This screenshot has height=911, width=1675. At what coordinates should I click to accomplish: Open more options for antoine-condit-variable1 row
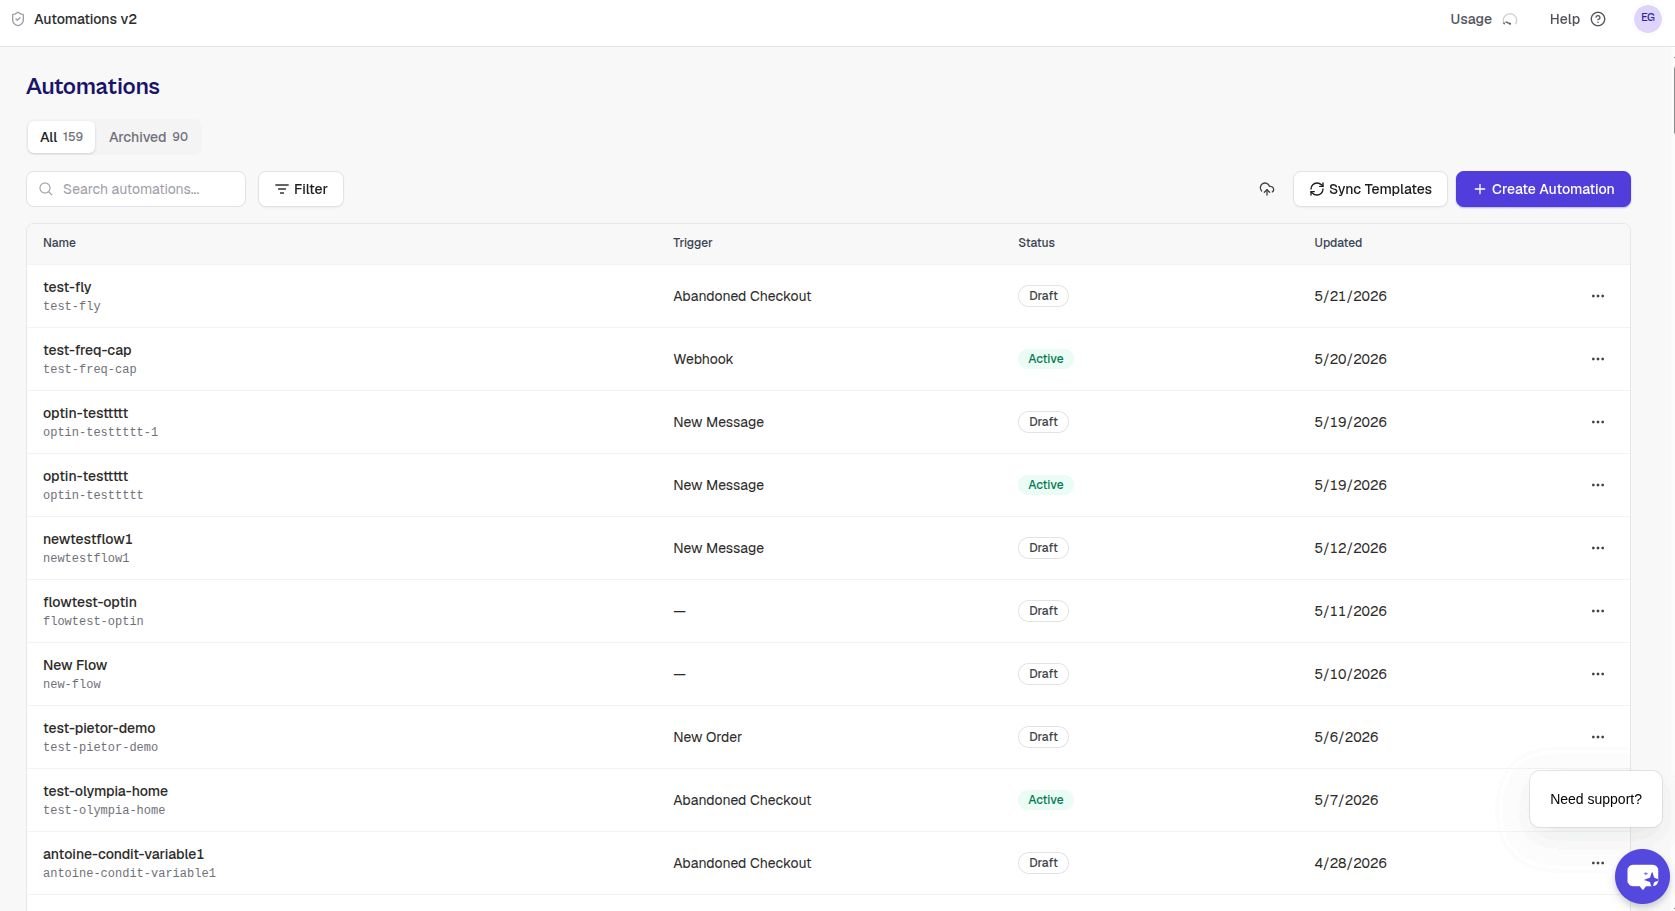pyautogui.click(x=1598, y=863)
